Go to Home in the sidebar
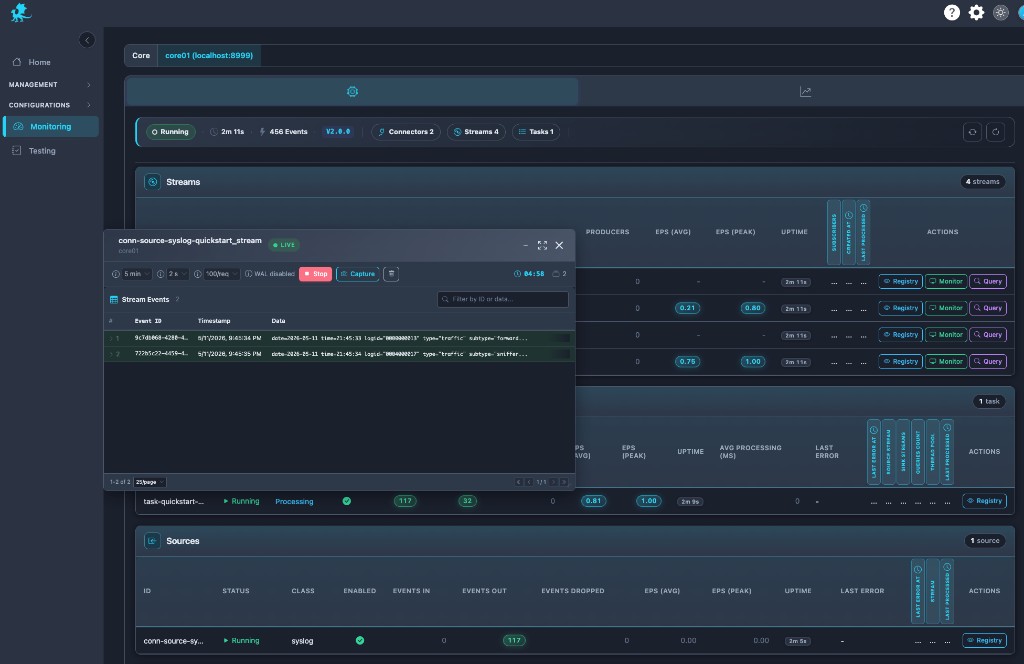This screenshot has width=1024, height=664. pyautogui.click(x=39, y=62)
